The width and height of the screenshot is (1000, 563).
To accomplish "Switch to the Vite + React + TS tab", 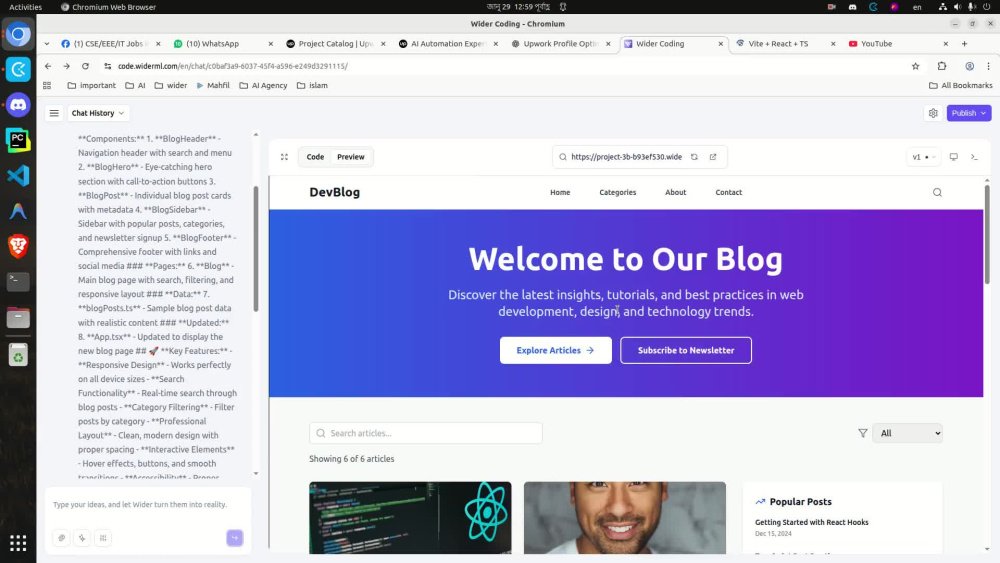I will point(785,43).
